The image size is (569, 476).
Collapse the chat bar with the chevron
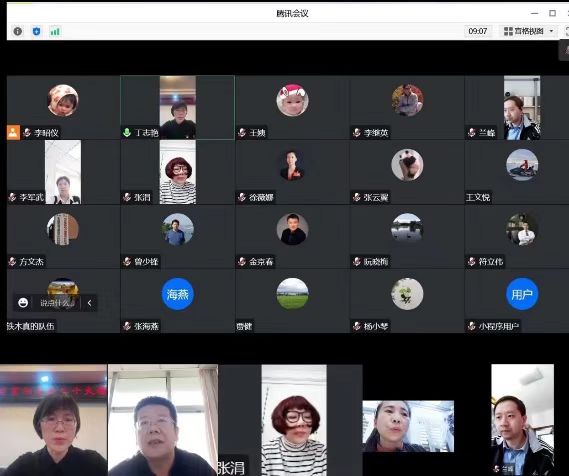point(90,303)
